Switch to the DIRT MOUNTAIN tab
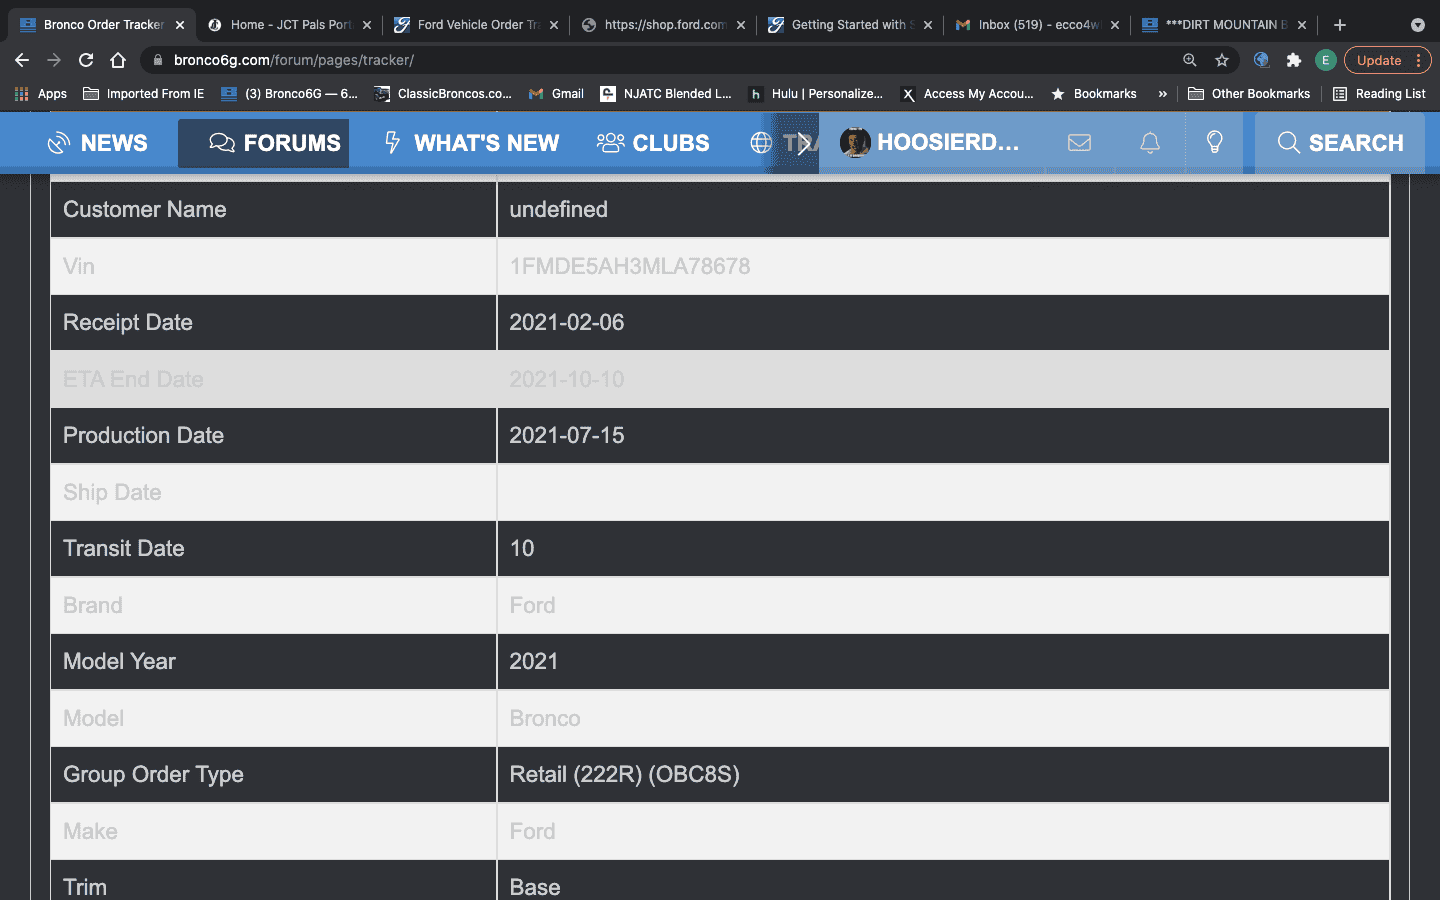 click(x=1226, y=25)
